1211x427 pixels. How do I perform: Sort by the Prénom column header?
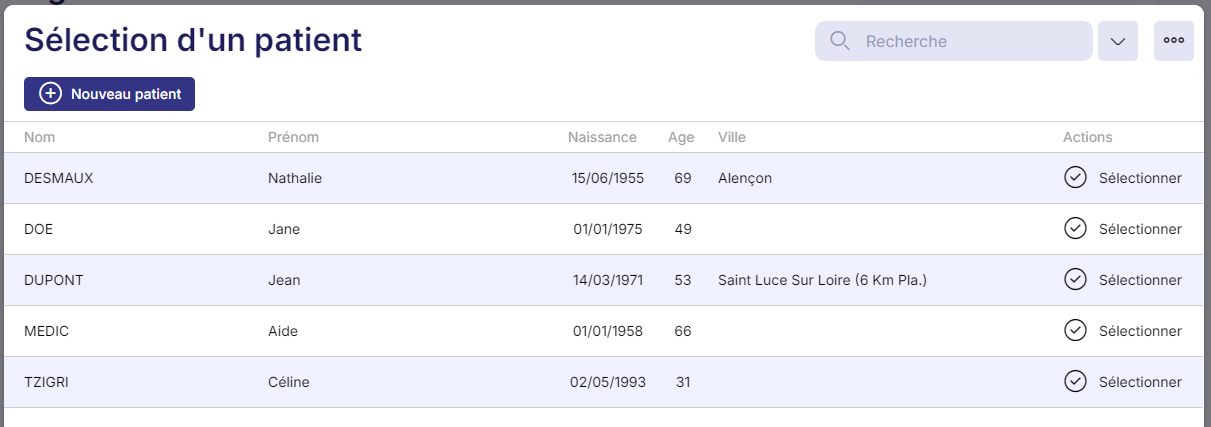[293, 137]
